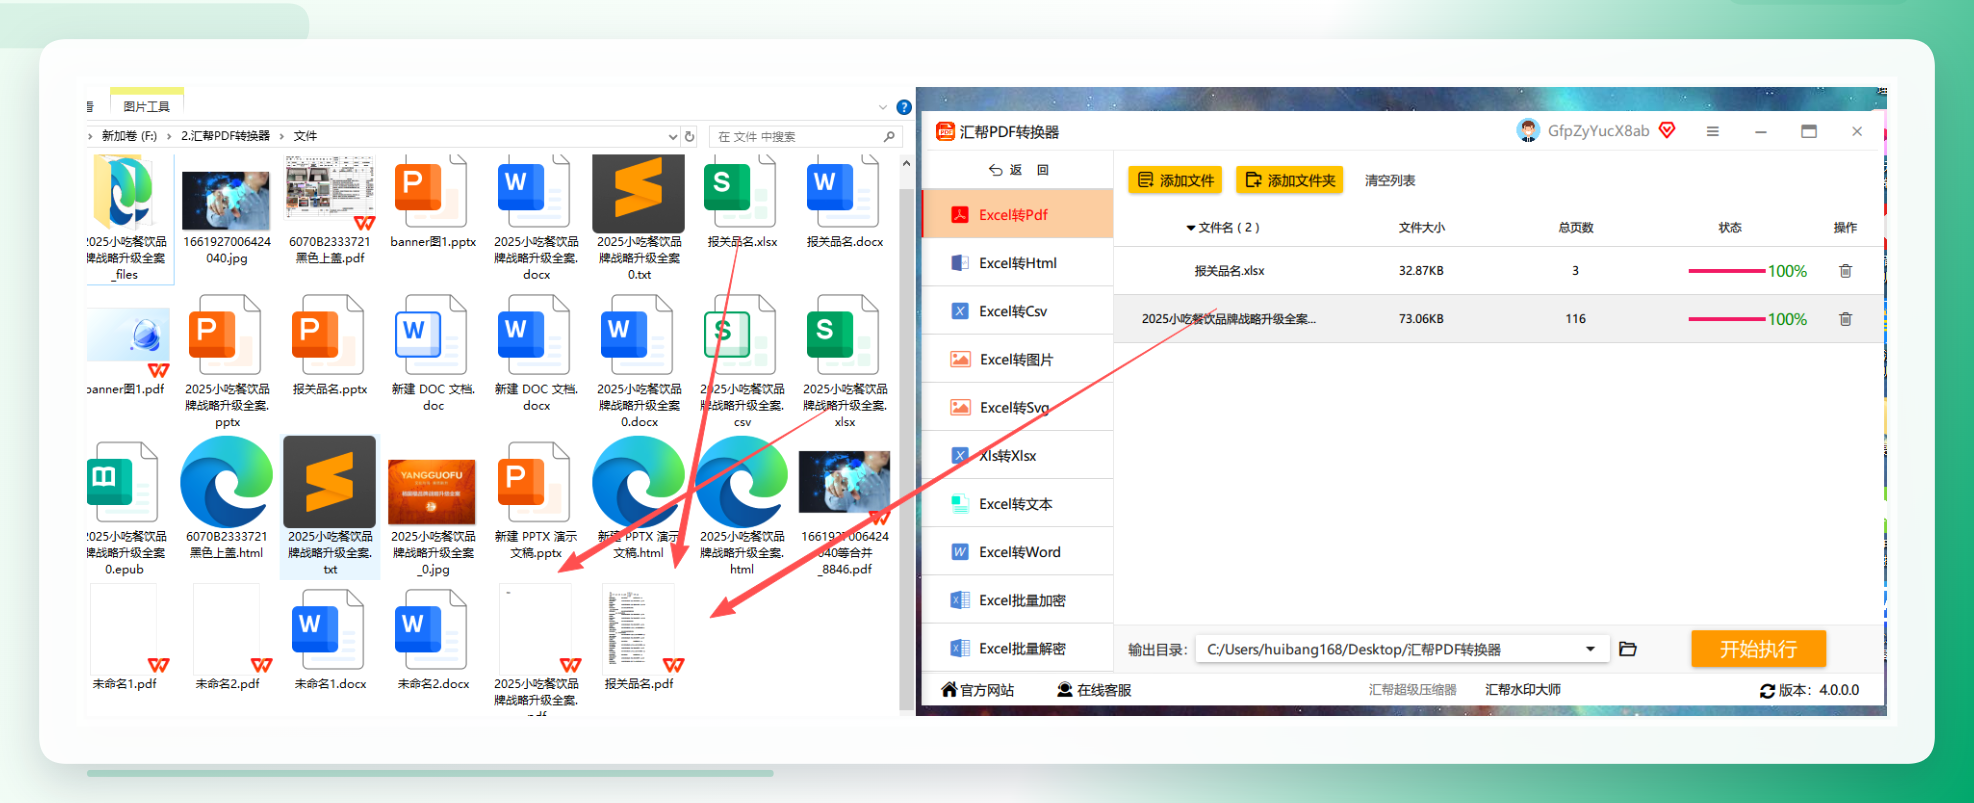Click the user avatar icon
Screen dimensions: 1974x803
[x=1527, y=131]
